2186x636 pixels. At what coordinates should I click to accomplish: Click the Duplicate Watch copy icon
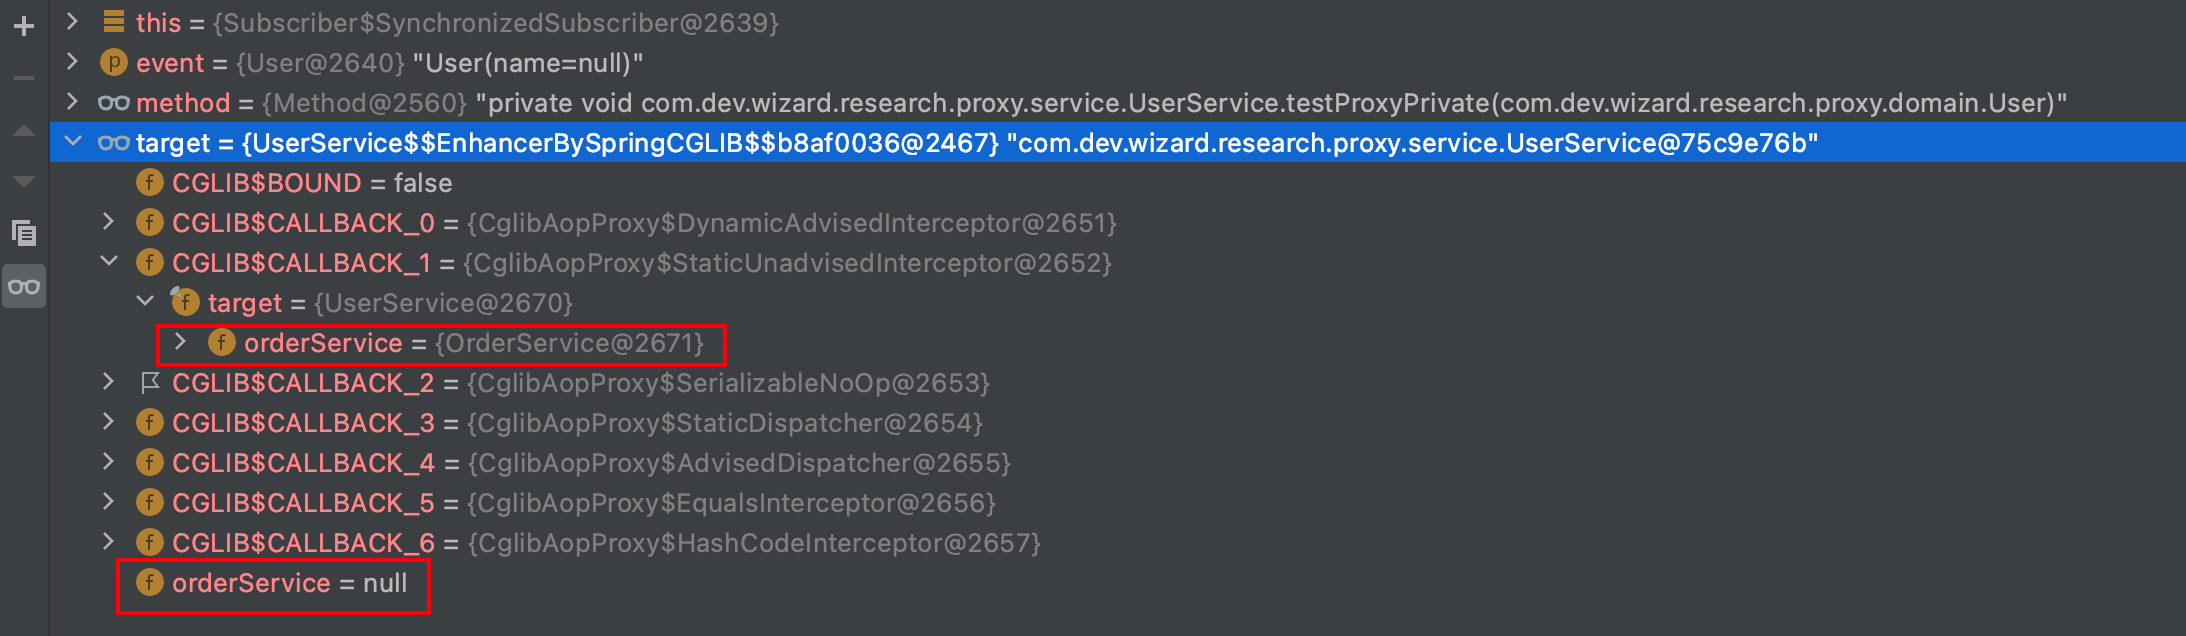(x=24, y=233)
